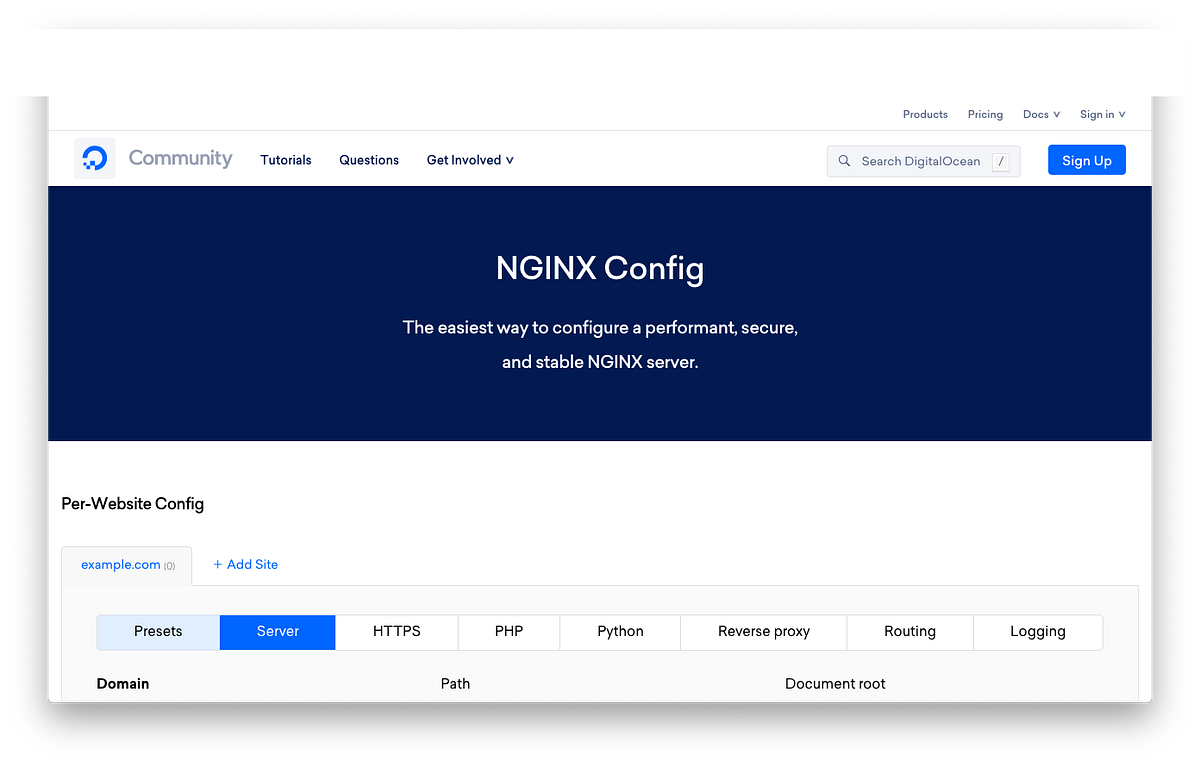Image resolution: width=1200 pixels, height=766 pixels.
Task: Click the NGINX Config heading
Action: coord(600,268)
